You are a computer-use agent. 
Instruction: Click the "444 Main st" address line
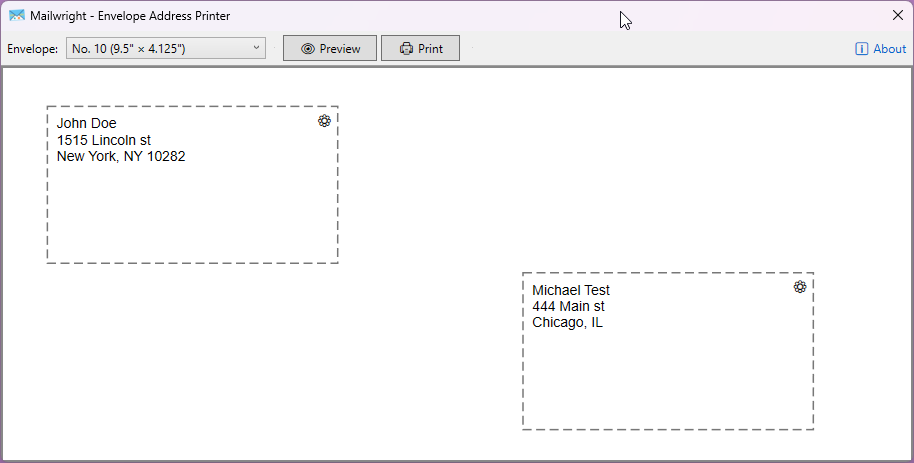click(x=568, y=306)
